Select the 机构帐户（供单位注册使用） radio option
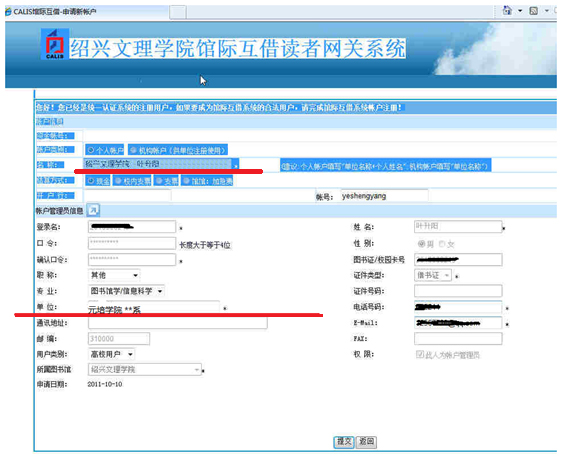 (x=133, y=150)
